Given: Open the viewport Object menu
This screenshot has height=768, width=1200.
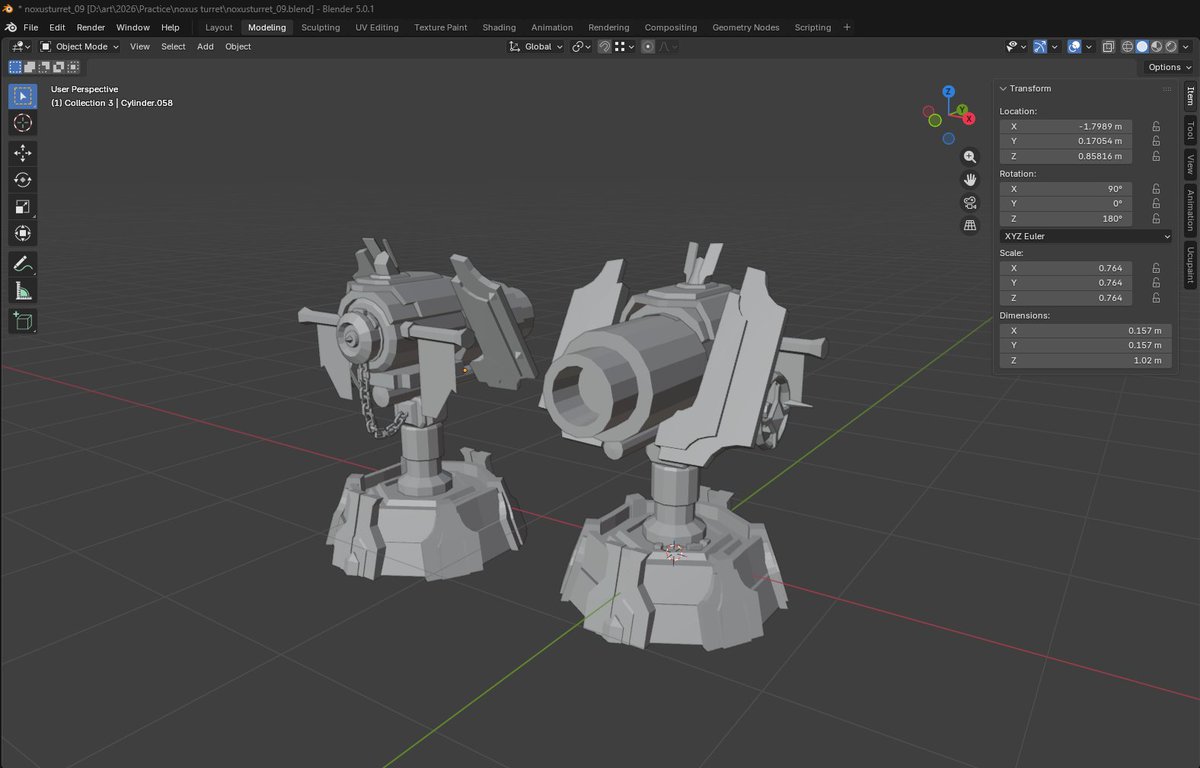Looking at the screenshot, I should click(238, 46).
